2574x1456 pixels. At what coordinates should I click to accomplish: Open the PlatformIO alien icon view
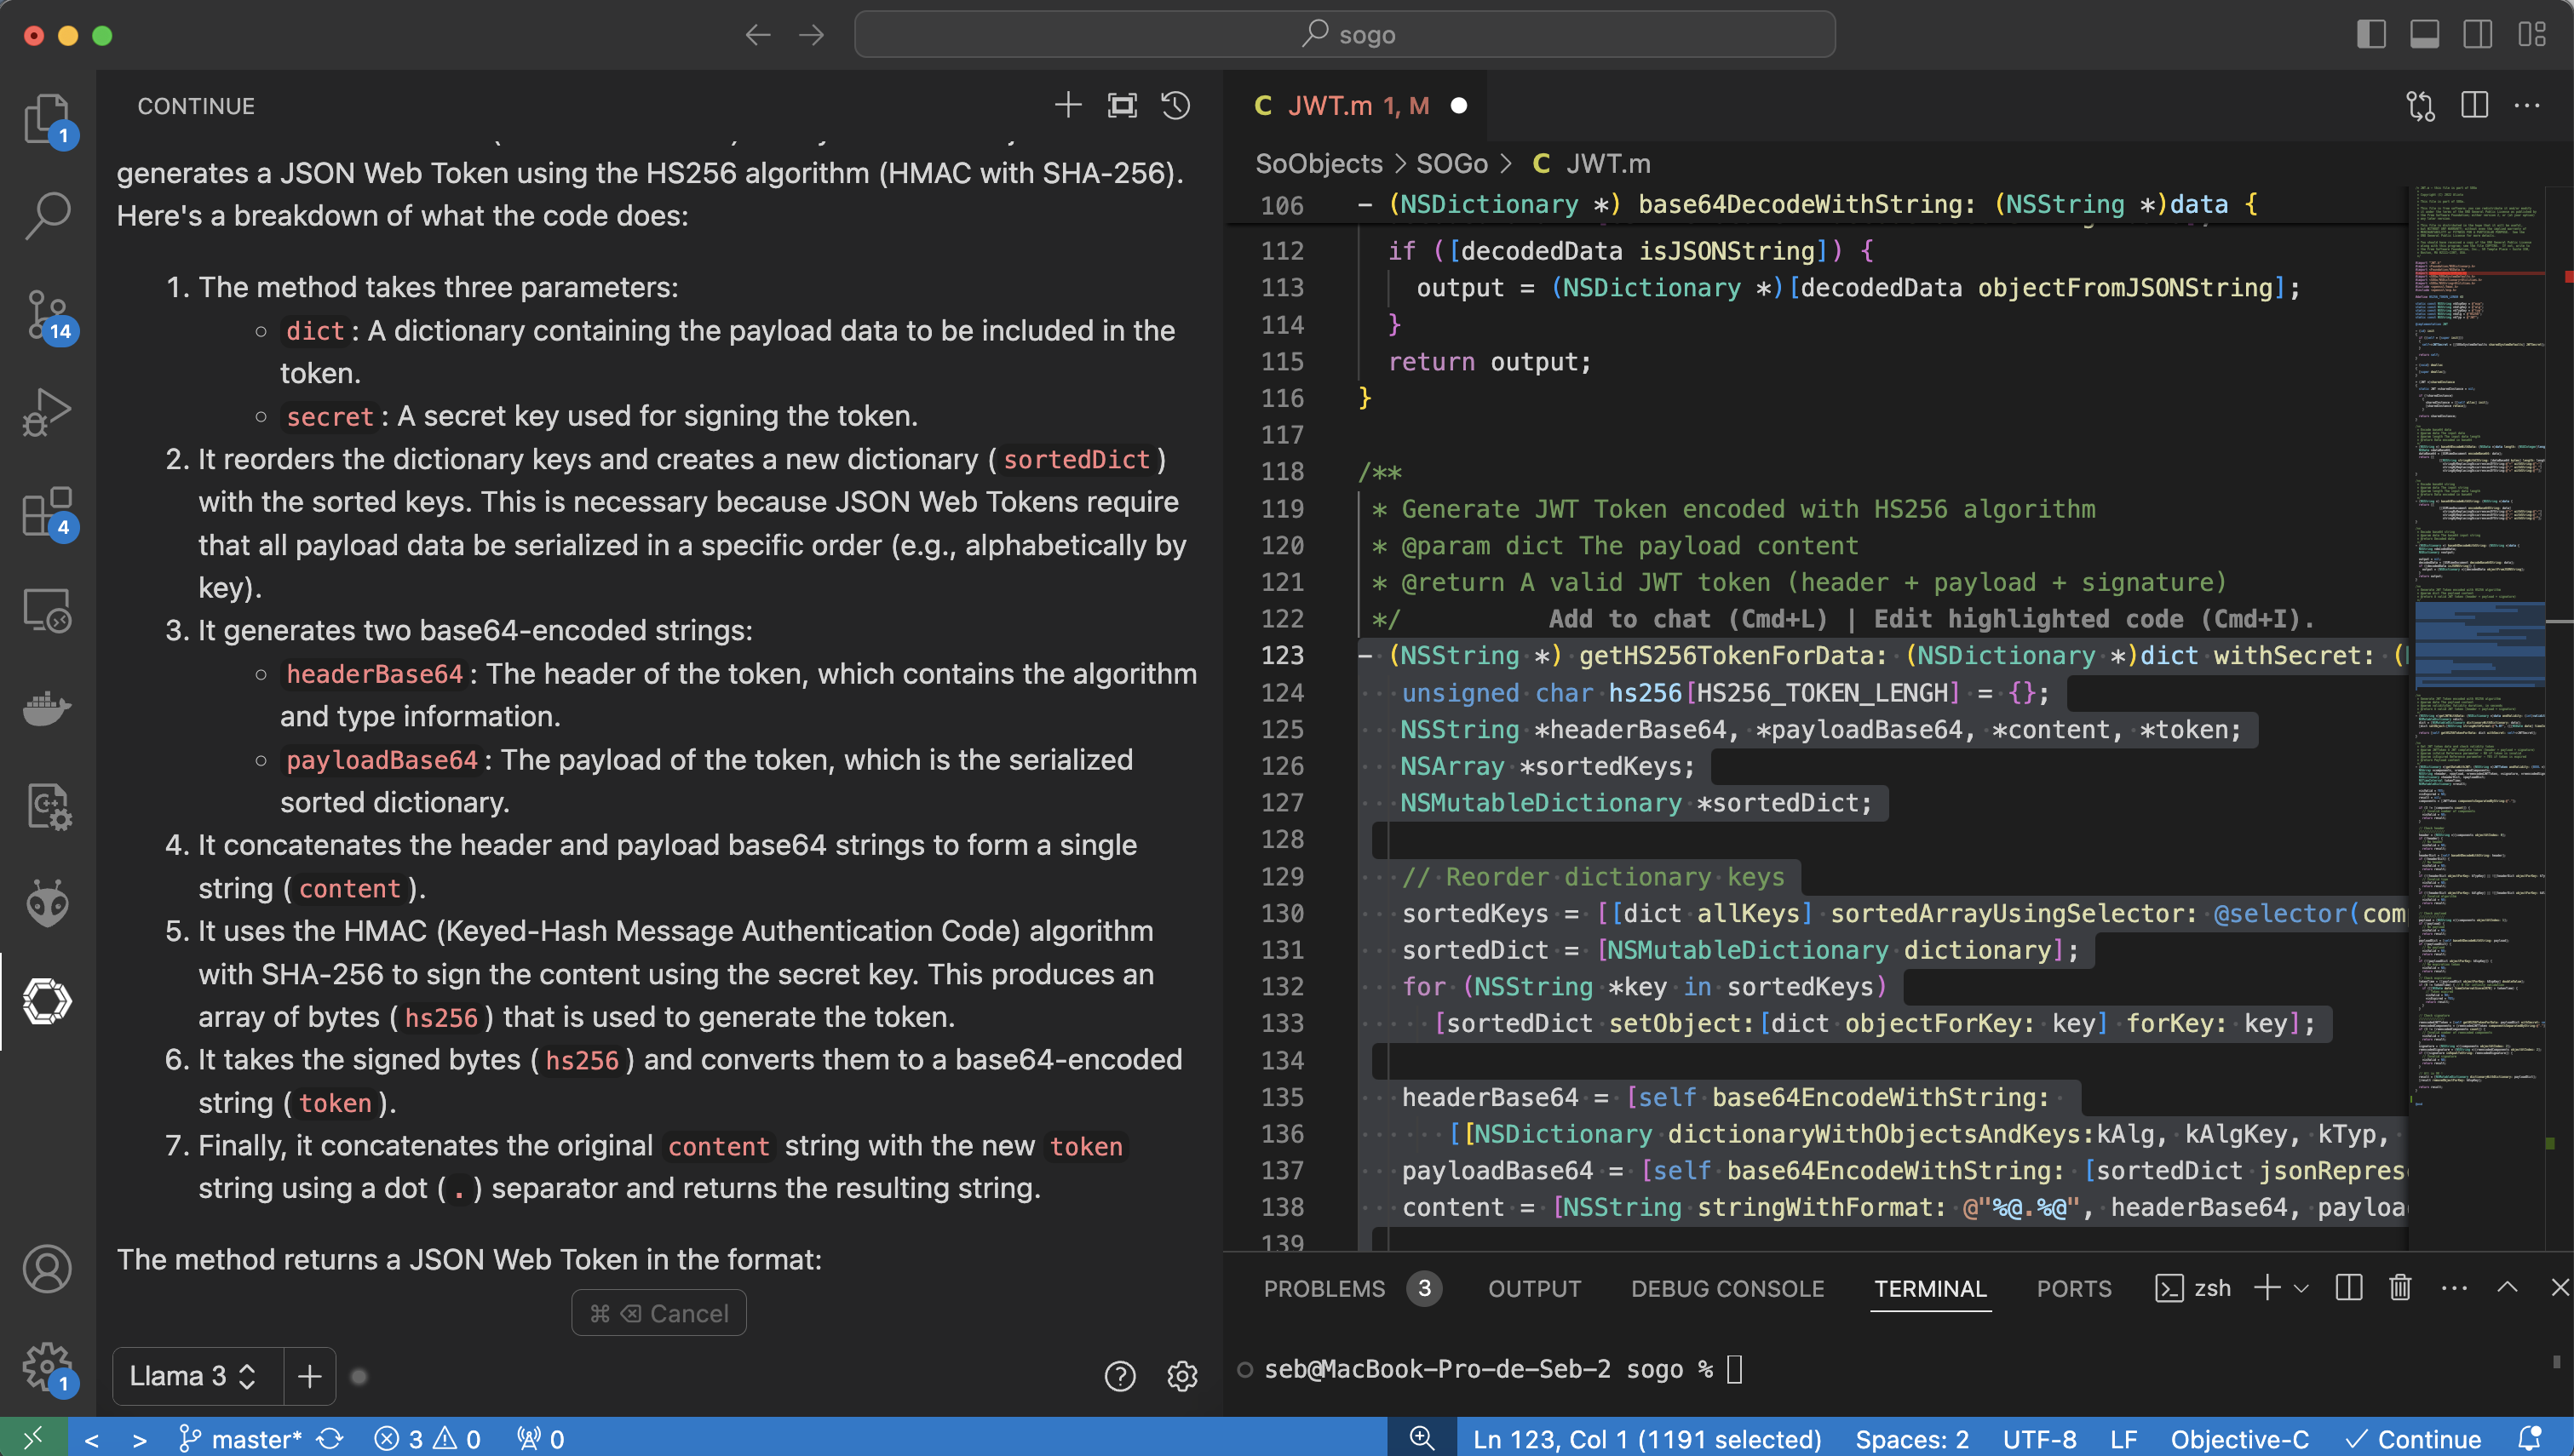(x=47, y=903)
